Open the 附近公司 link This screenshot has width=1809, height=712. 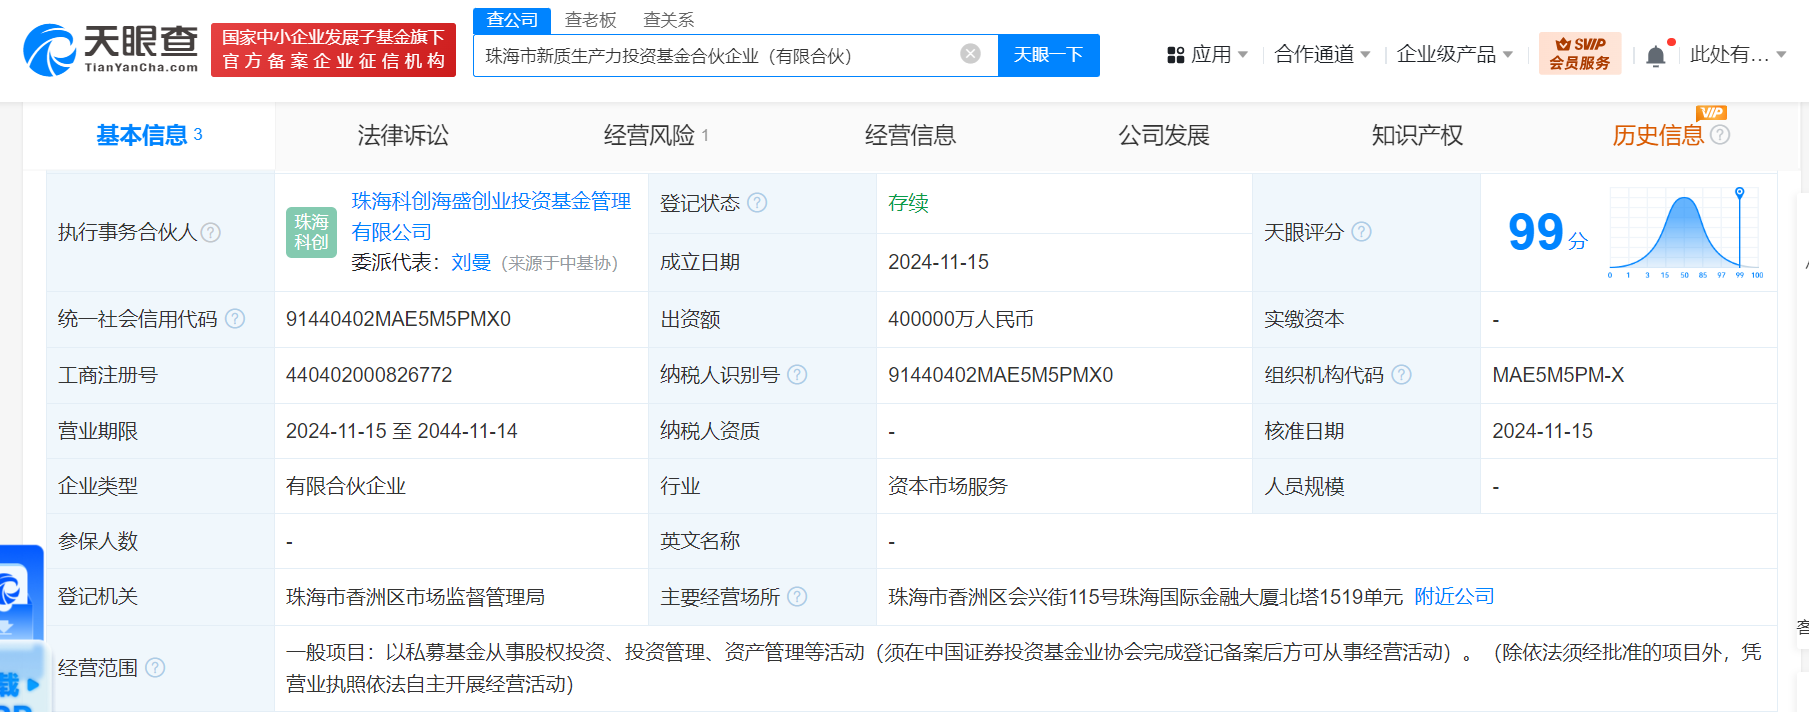click(1454, 597)
